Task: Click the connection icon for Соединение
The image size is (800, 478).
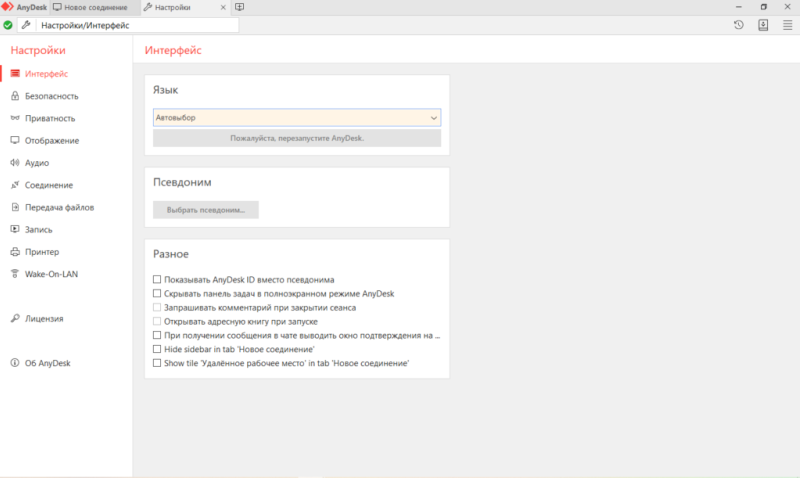Action: tap(15, 185)
